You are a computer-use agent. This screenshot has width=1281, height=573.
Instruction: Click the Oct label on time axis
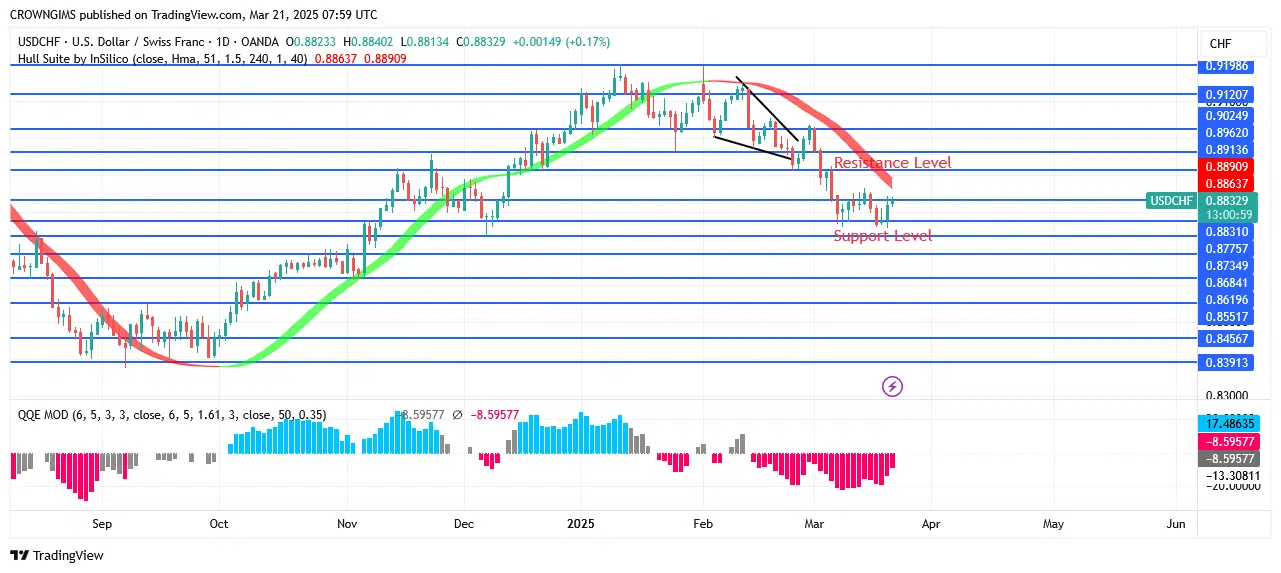219,523
